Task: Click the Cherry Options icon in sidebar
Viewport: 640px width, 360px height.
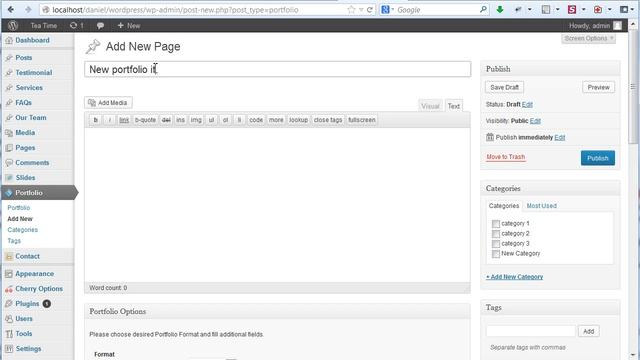Action: point(9,289)
